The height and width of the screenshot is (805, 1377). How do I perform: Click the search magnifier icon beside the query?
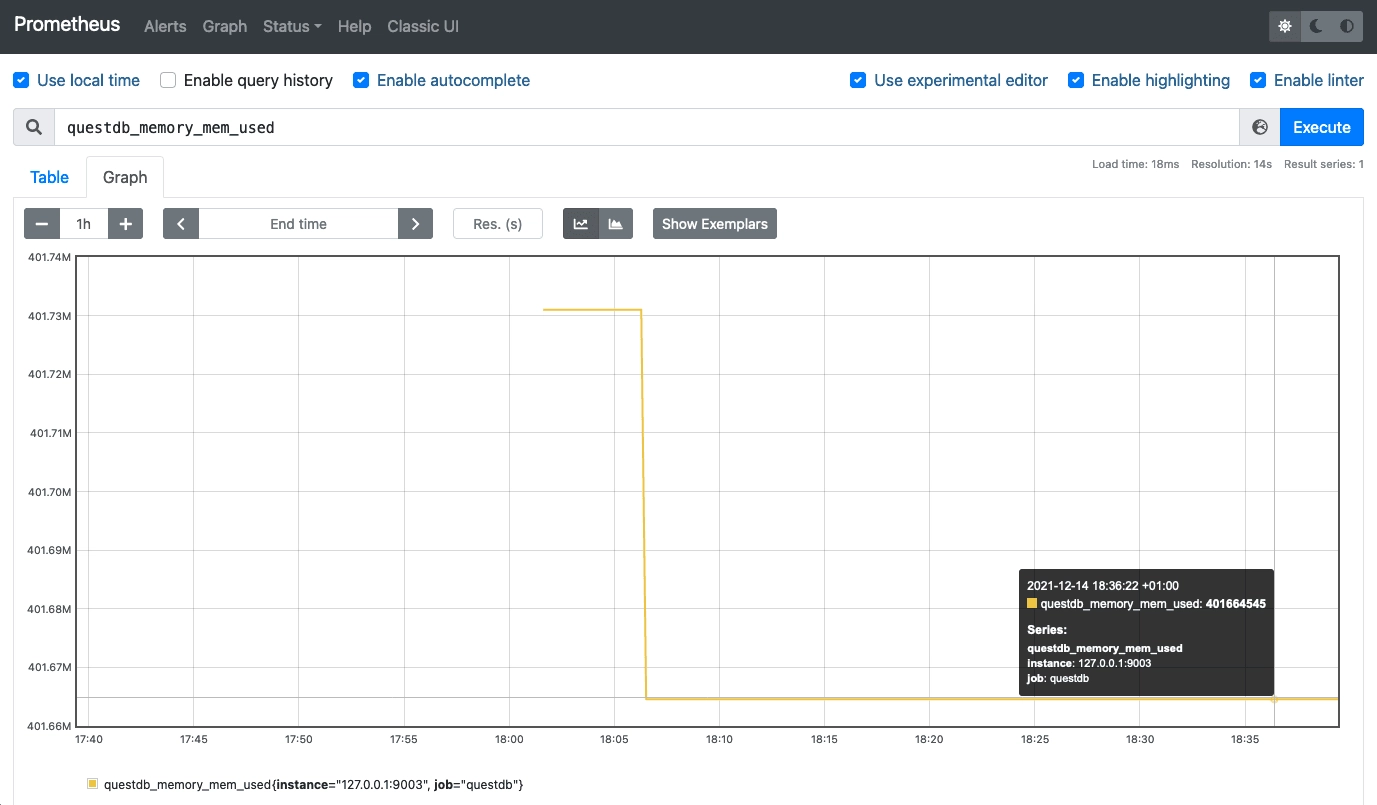tap(33, 127)
